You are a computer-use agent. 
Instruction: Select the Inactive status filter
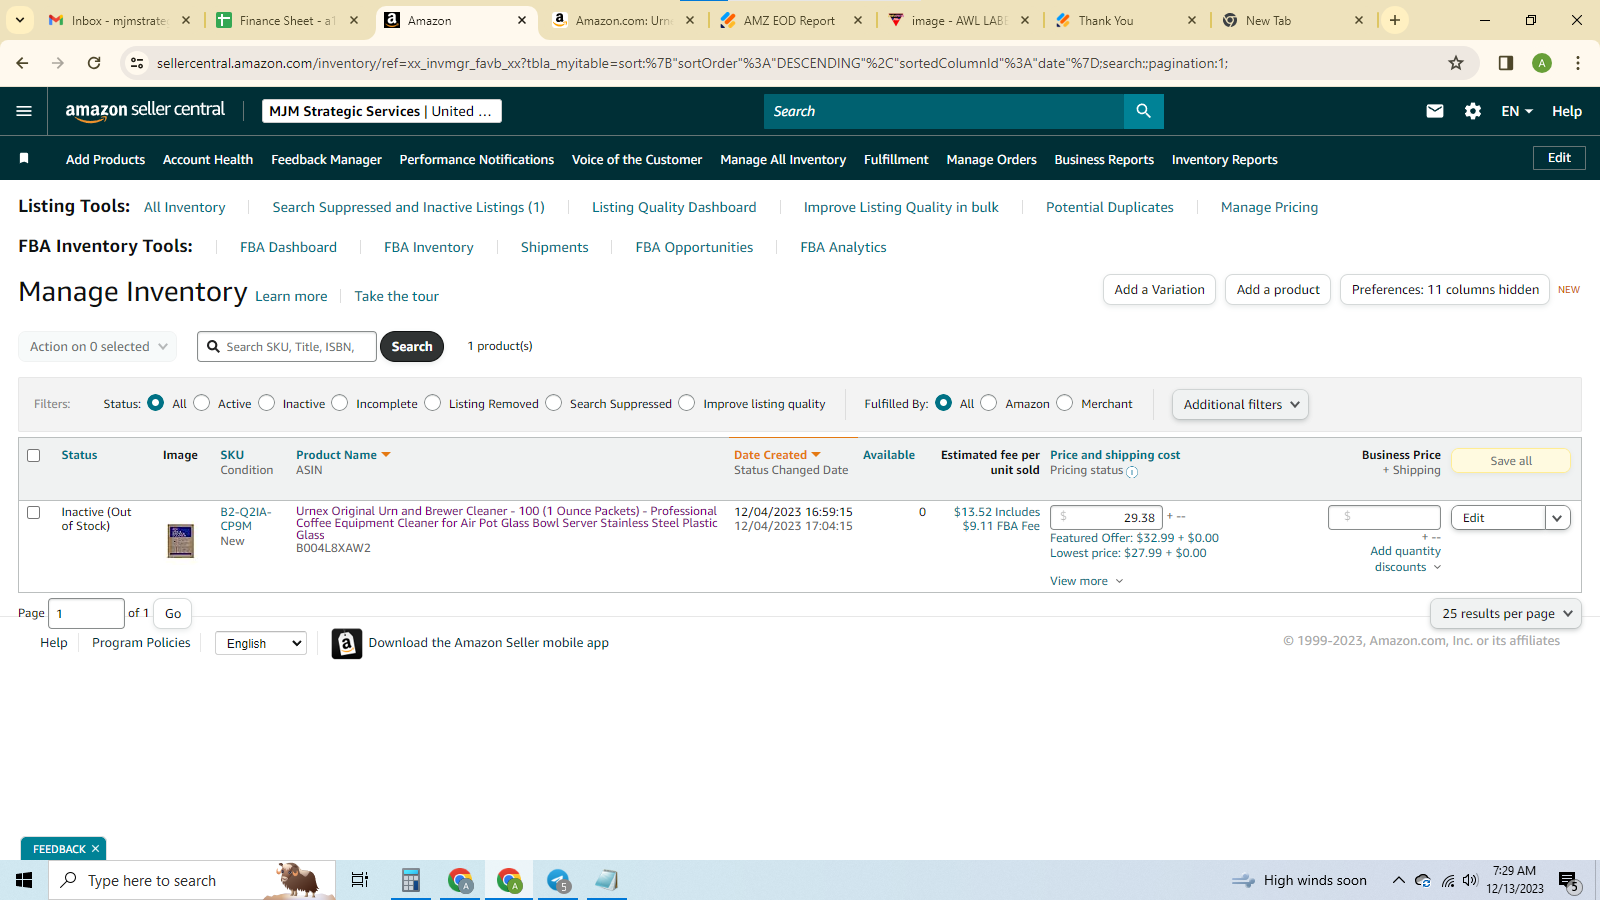click(x=267, y=403)
